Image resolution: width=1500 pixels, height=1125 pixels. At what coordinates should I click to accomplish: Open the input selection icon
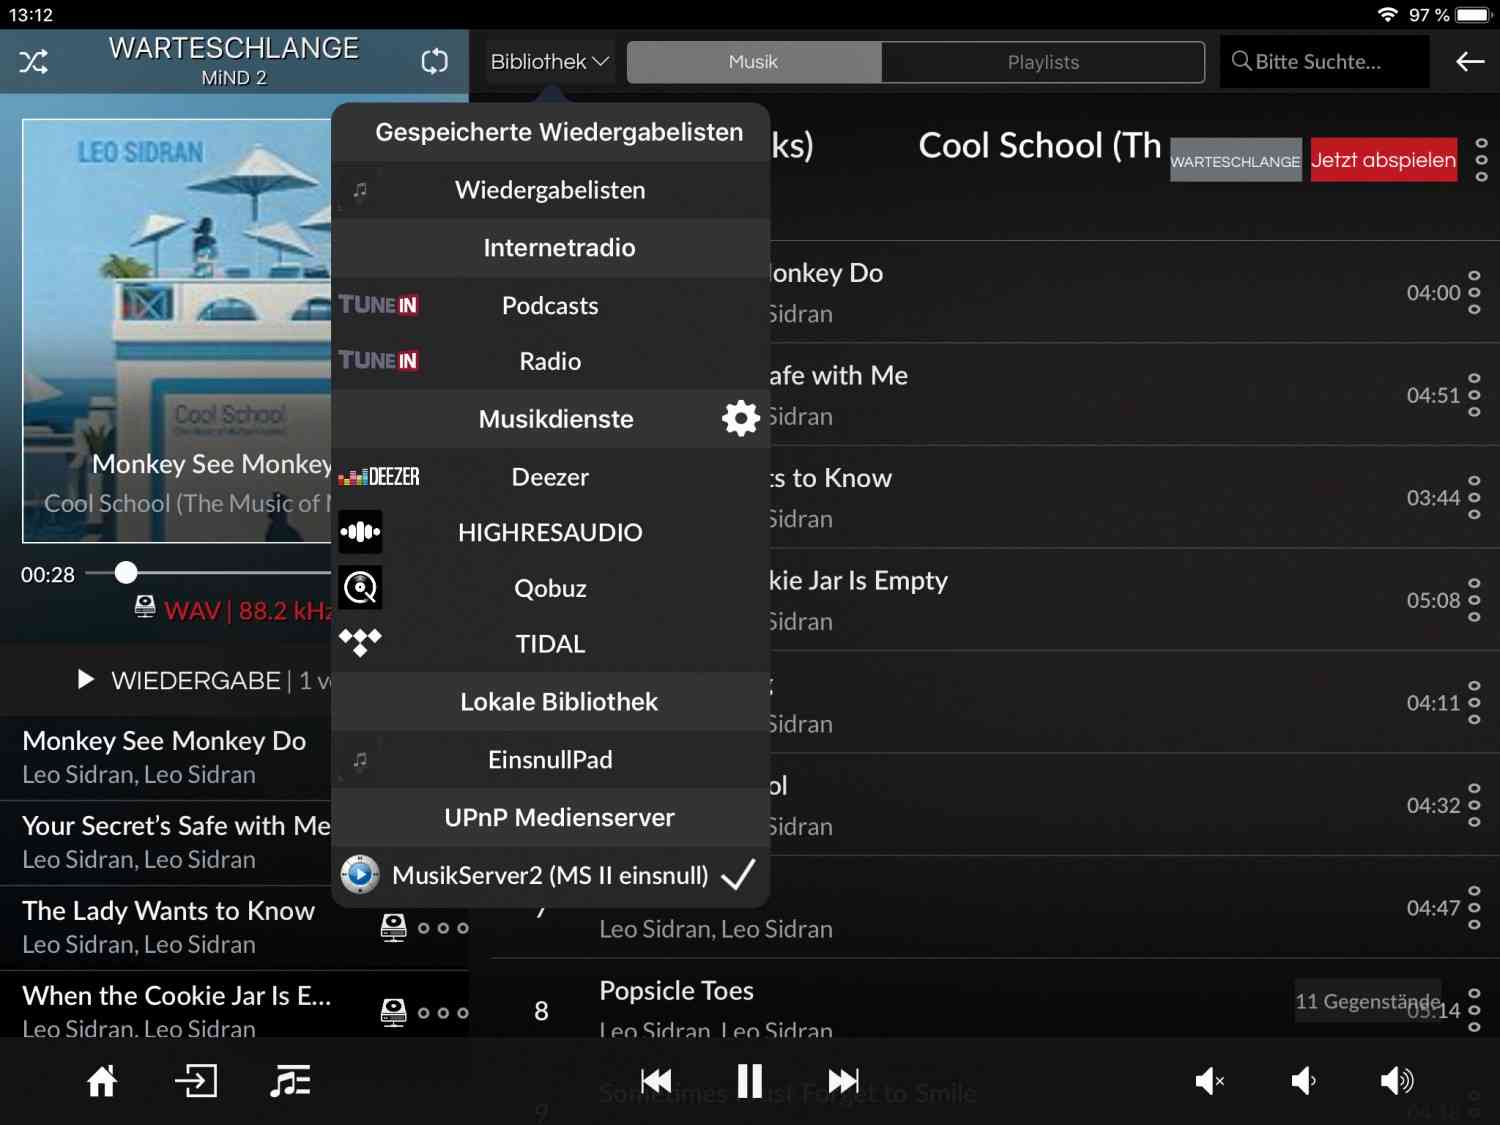point(196,1081)
